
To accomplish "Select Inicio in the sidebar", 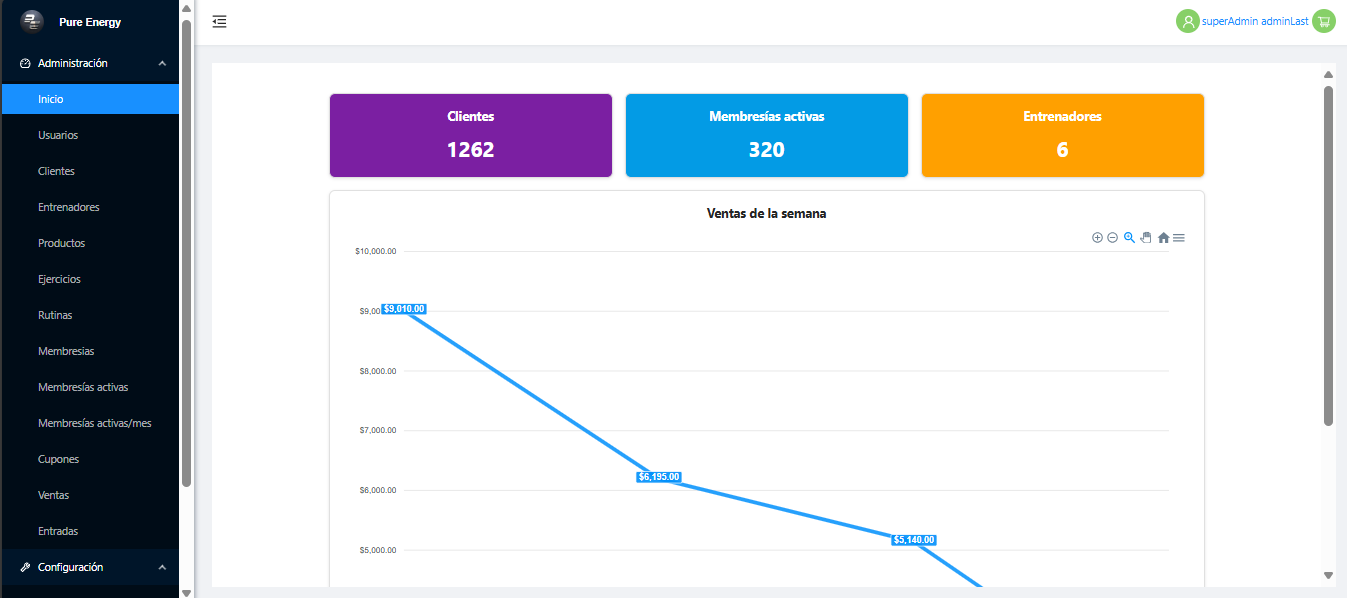I will [x=90, y=99].
